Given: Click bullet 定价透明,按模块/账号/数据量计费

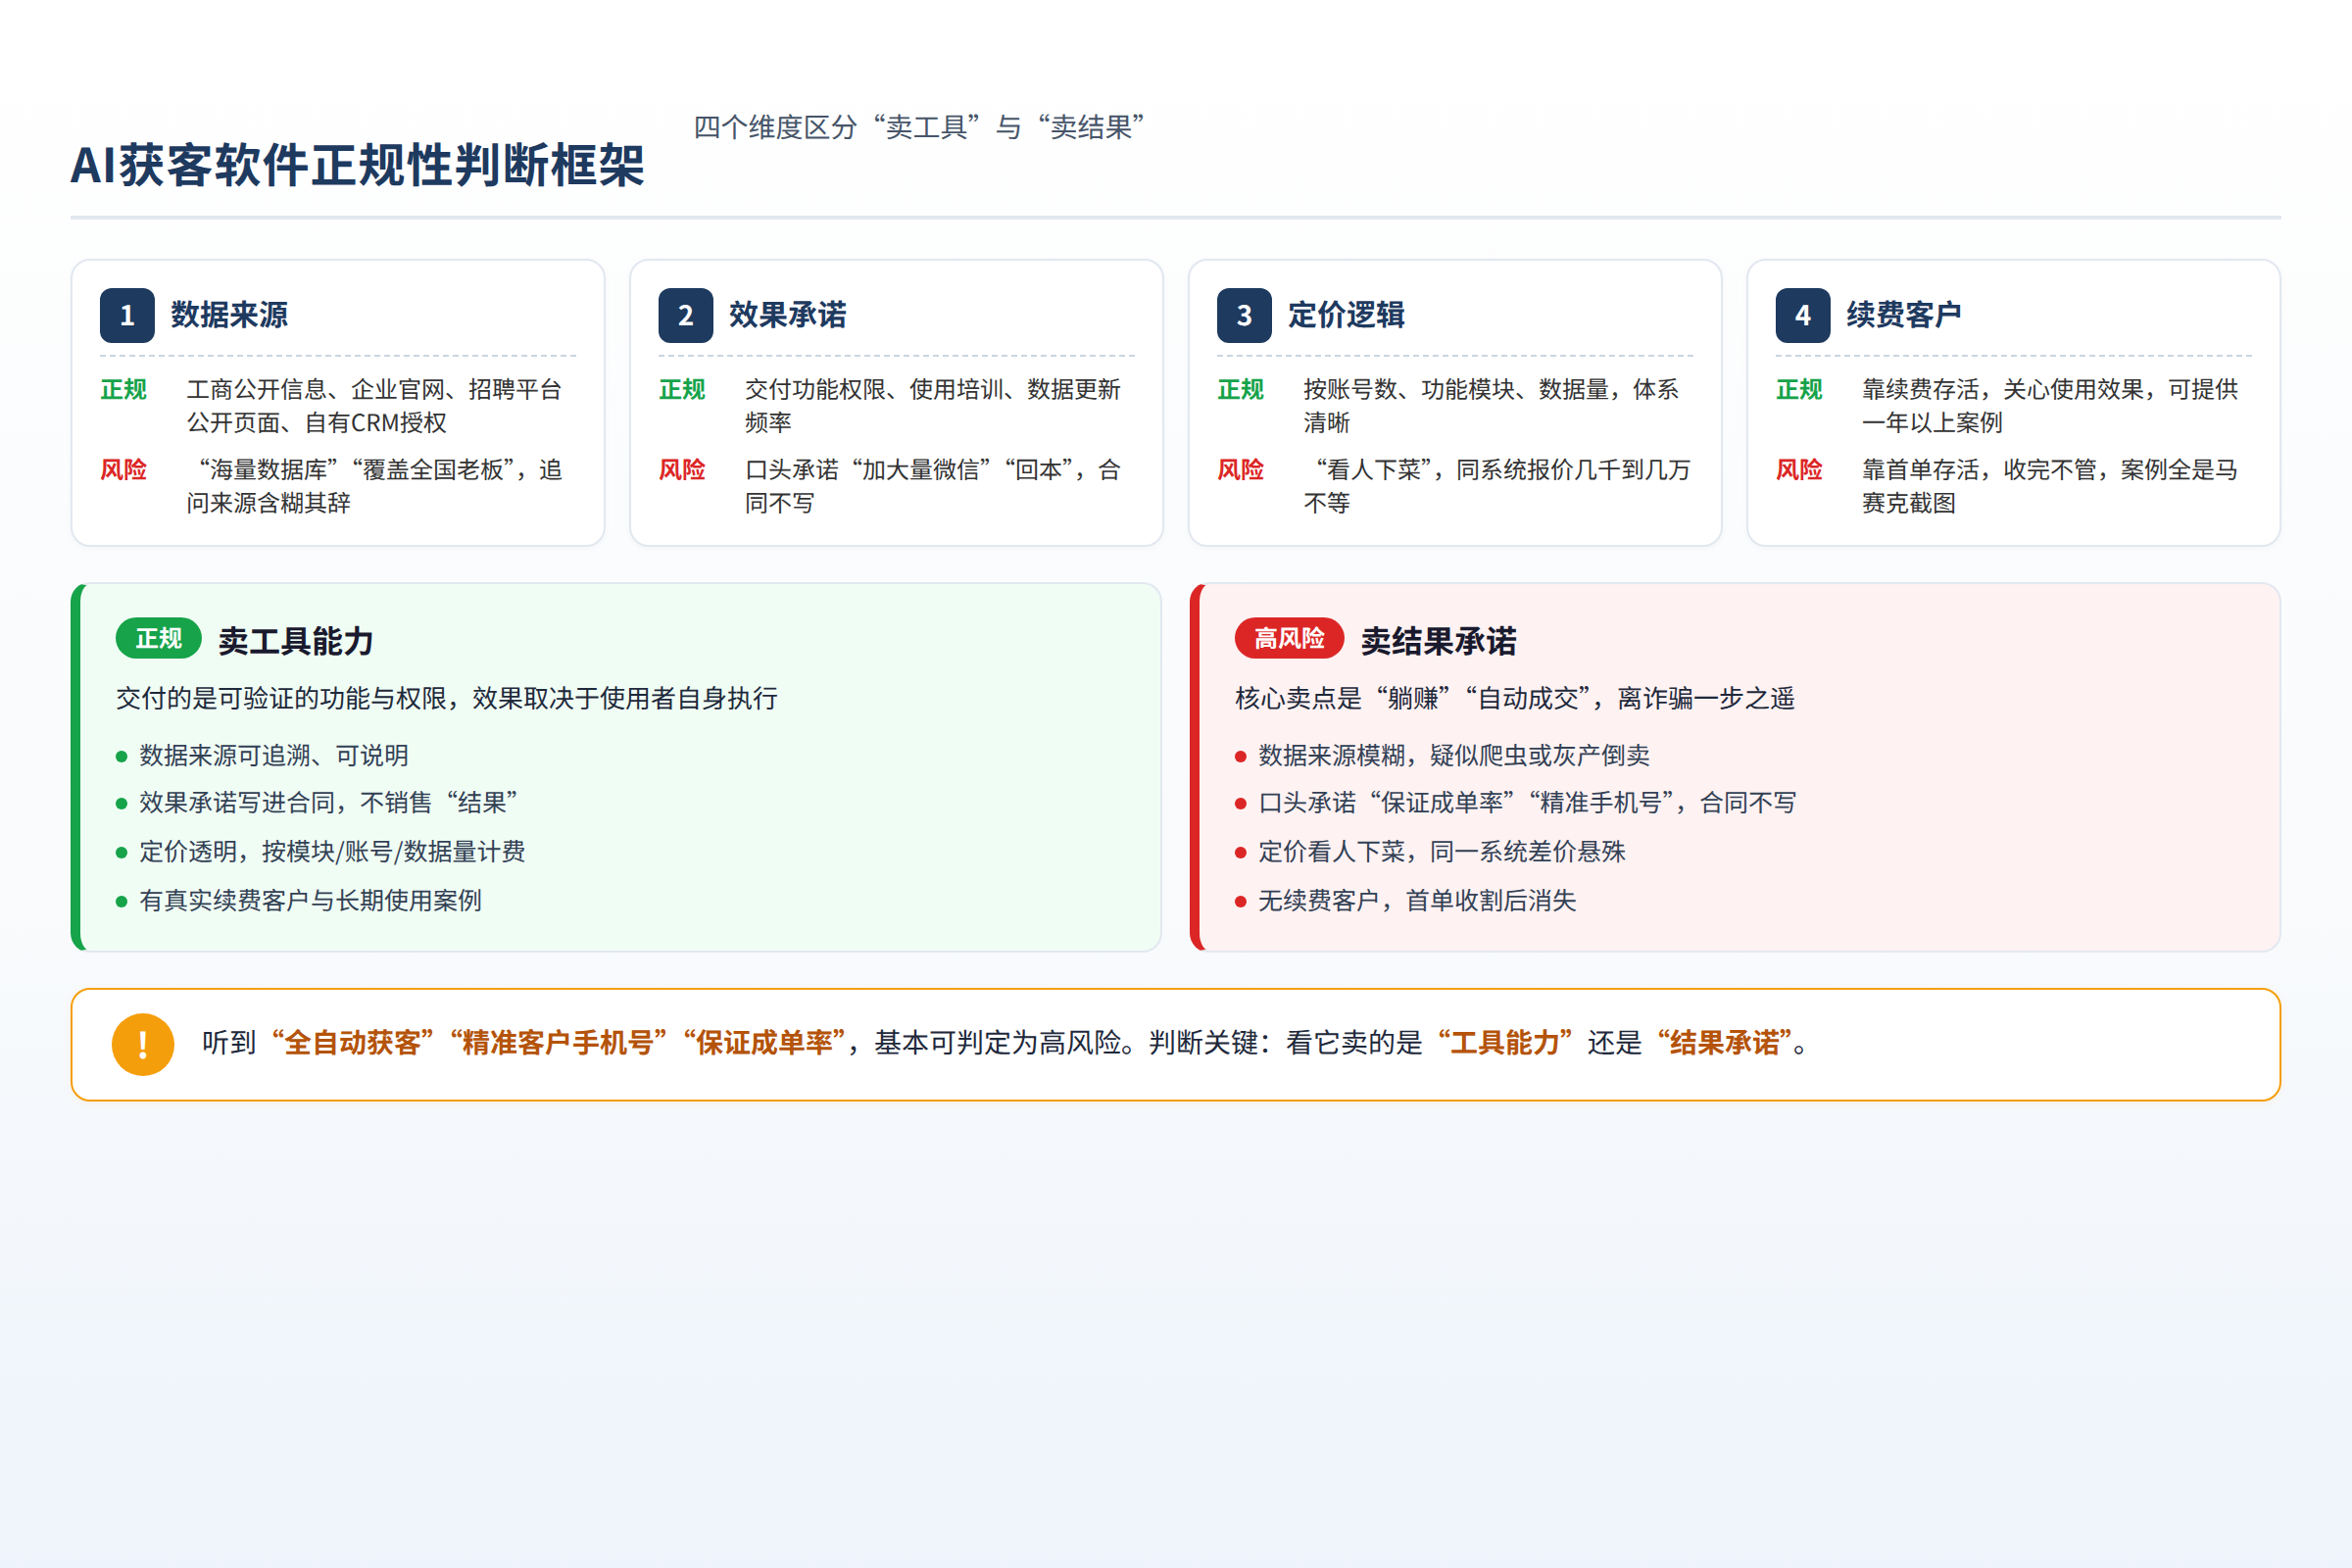Looking at the screenshot, I should [x=332, y=852].
